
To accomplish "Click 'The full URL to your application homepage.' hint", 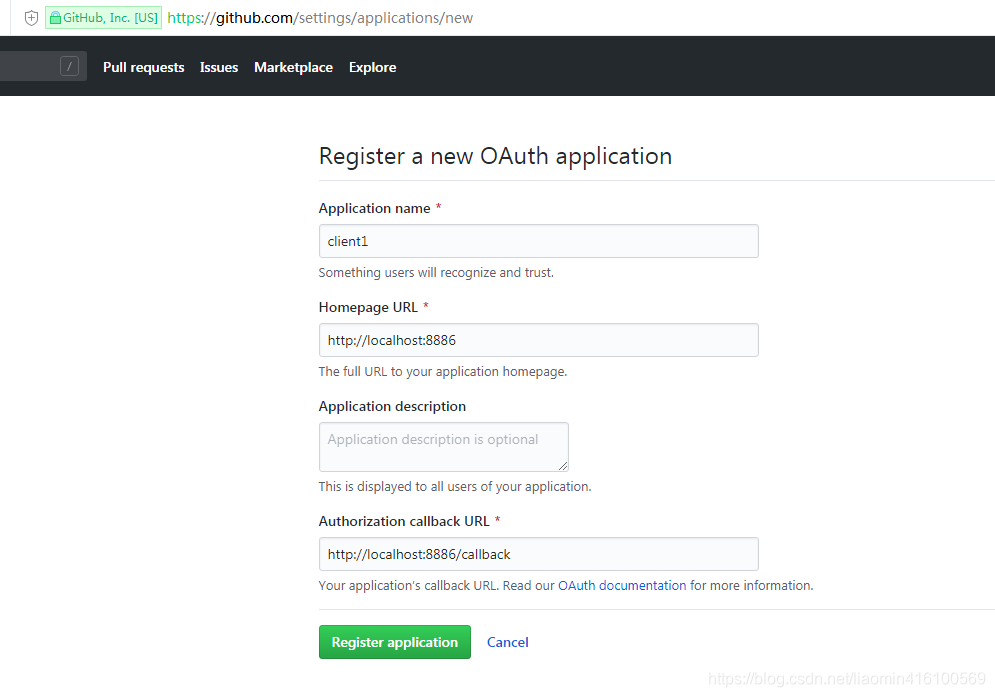I will tap(443, 371).
